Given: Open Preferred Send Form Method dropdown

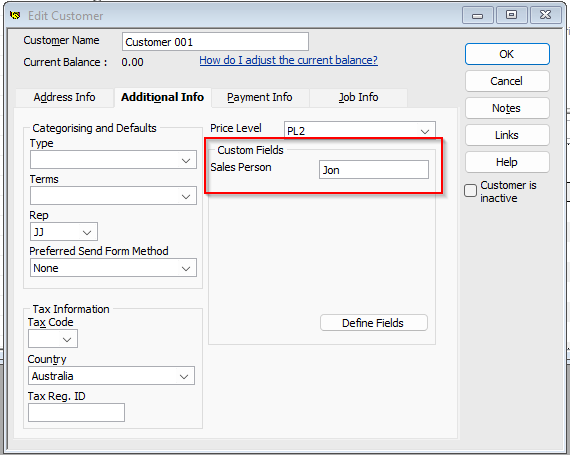Looking at the screenshot, I should coord(113,268).
